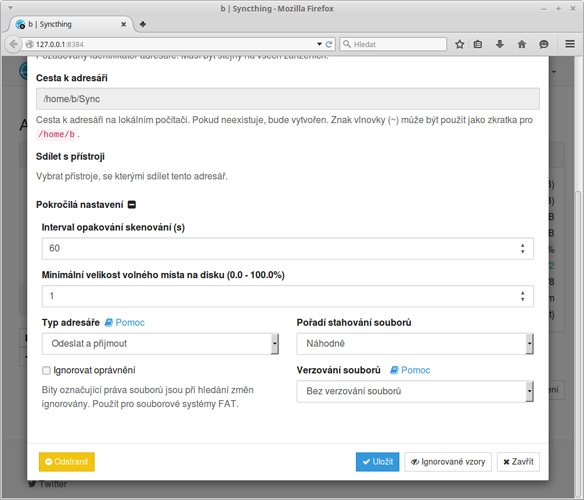Open the Verzování souborů dropdown

pos(415,391)
